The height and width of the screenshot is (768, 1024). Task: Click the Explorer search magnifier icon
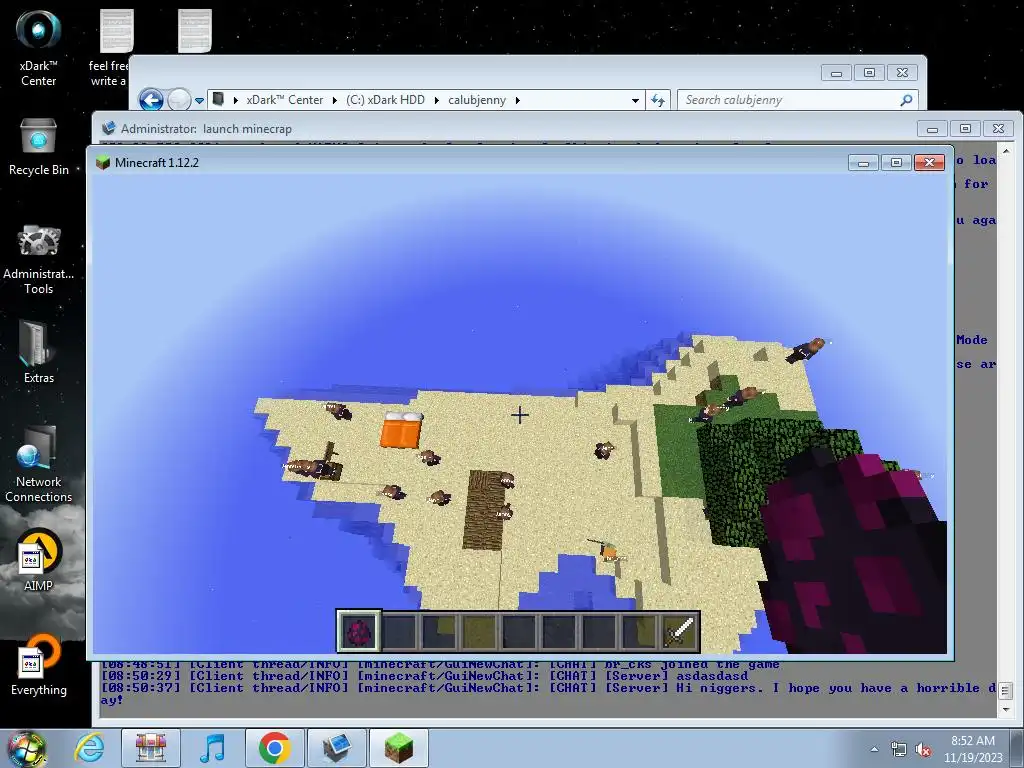pos(906,100)
